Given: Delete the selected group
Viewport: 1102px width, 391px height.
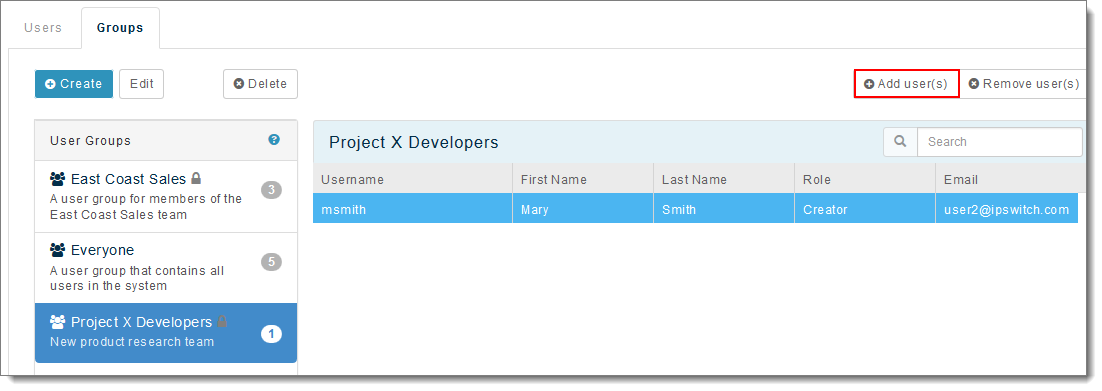Looking at the screenshot, I should [260, 84].
